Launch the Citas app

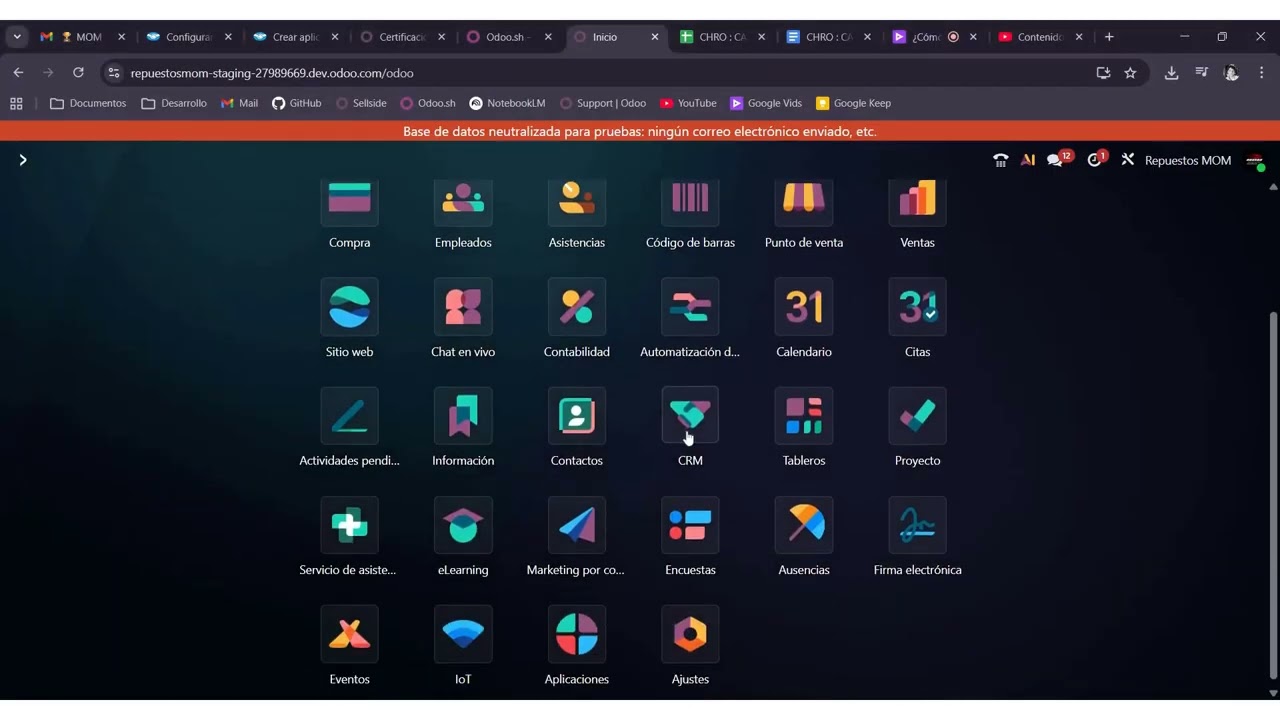pos(917,306)
